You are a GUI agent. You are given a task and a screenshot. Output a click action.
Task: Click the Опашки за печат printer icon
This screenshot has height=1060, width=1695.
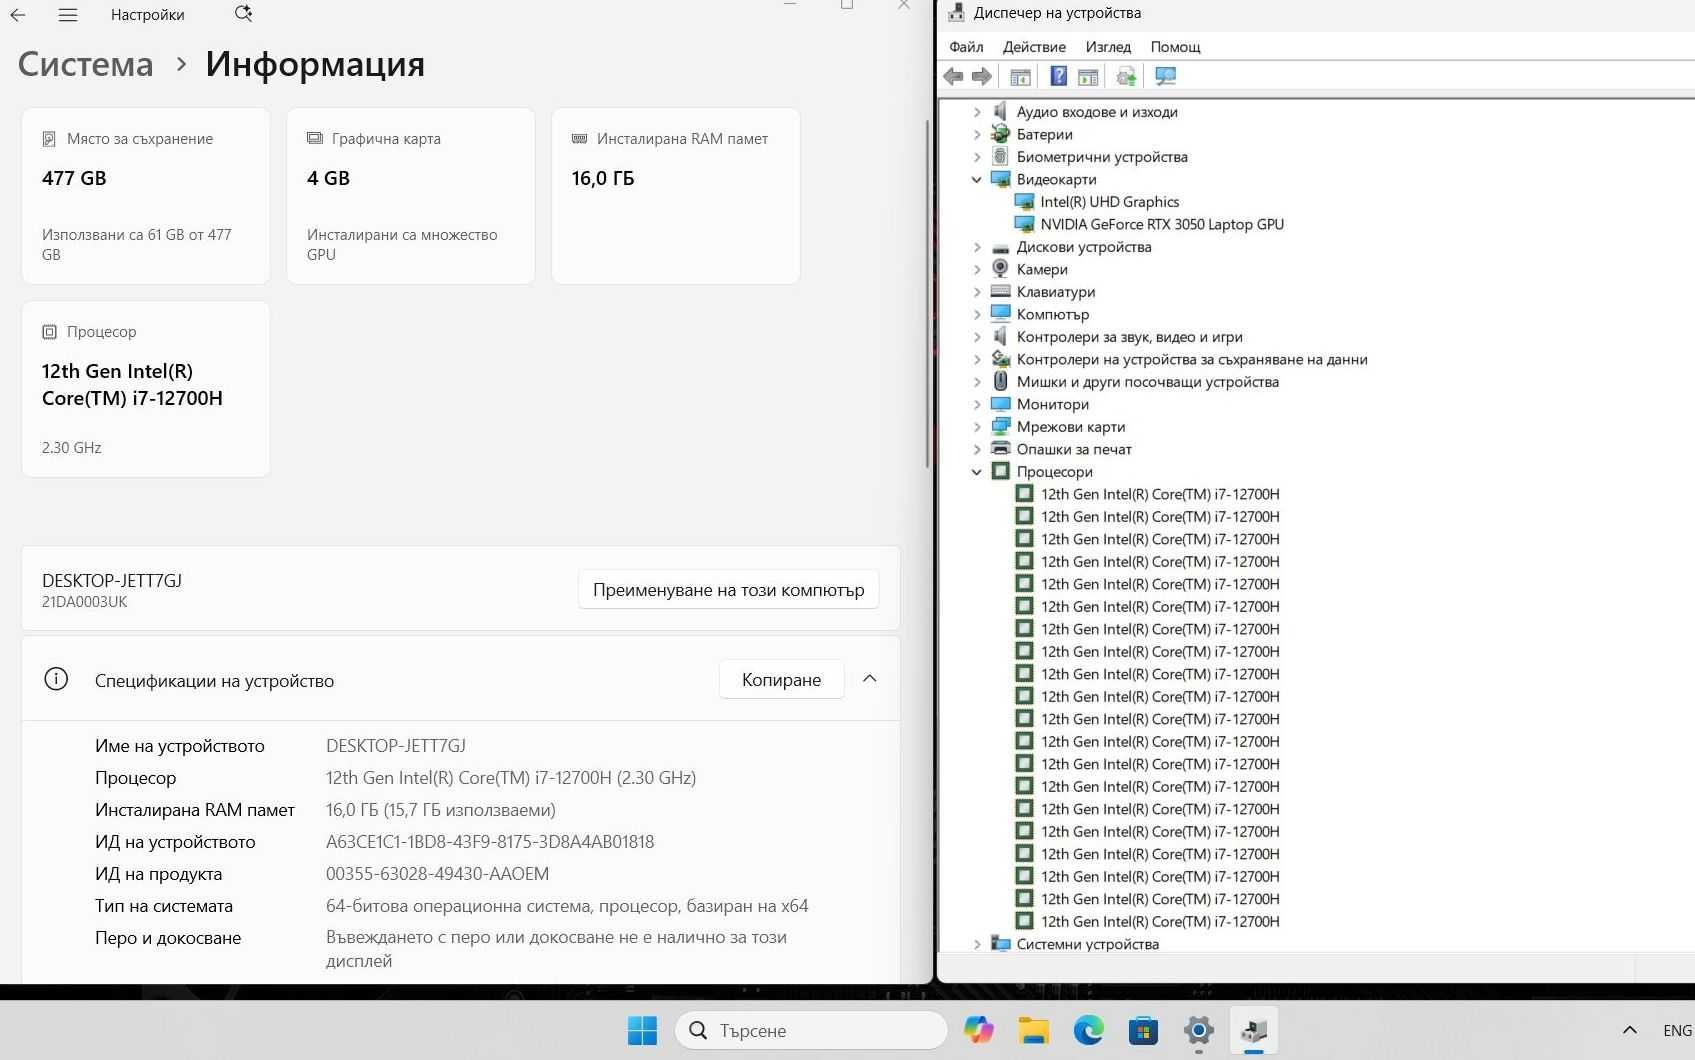tap(1000, 449)
